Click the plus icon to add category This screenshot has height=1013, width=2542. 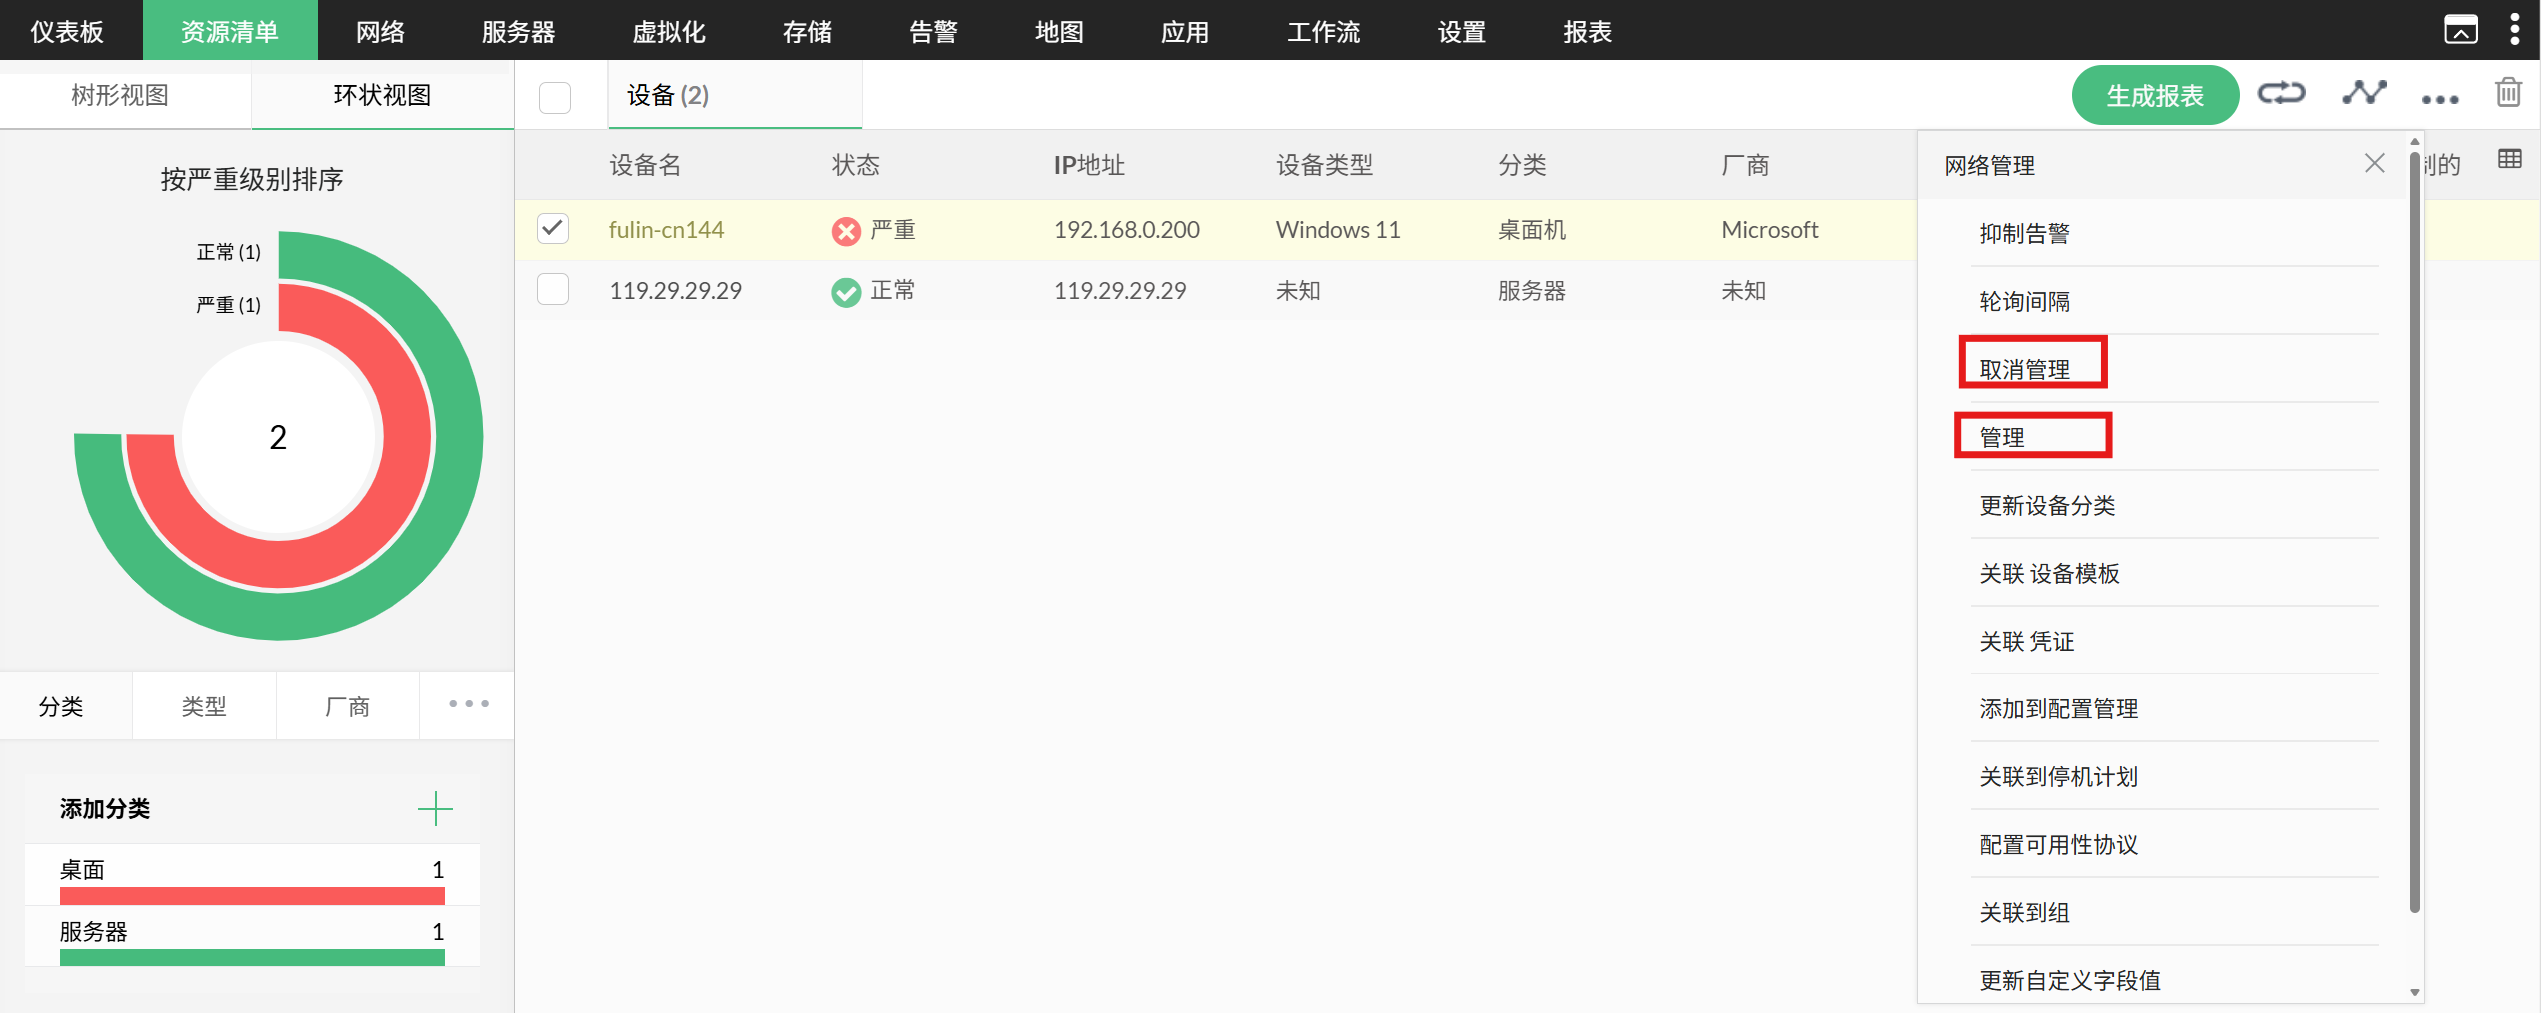pyautogui.click(x=435, y=808)
